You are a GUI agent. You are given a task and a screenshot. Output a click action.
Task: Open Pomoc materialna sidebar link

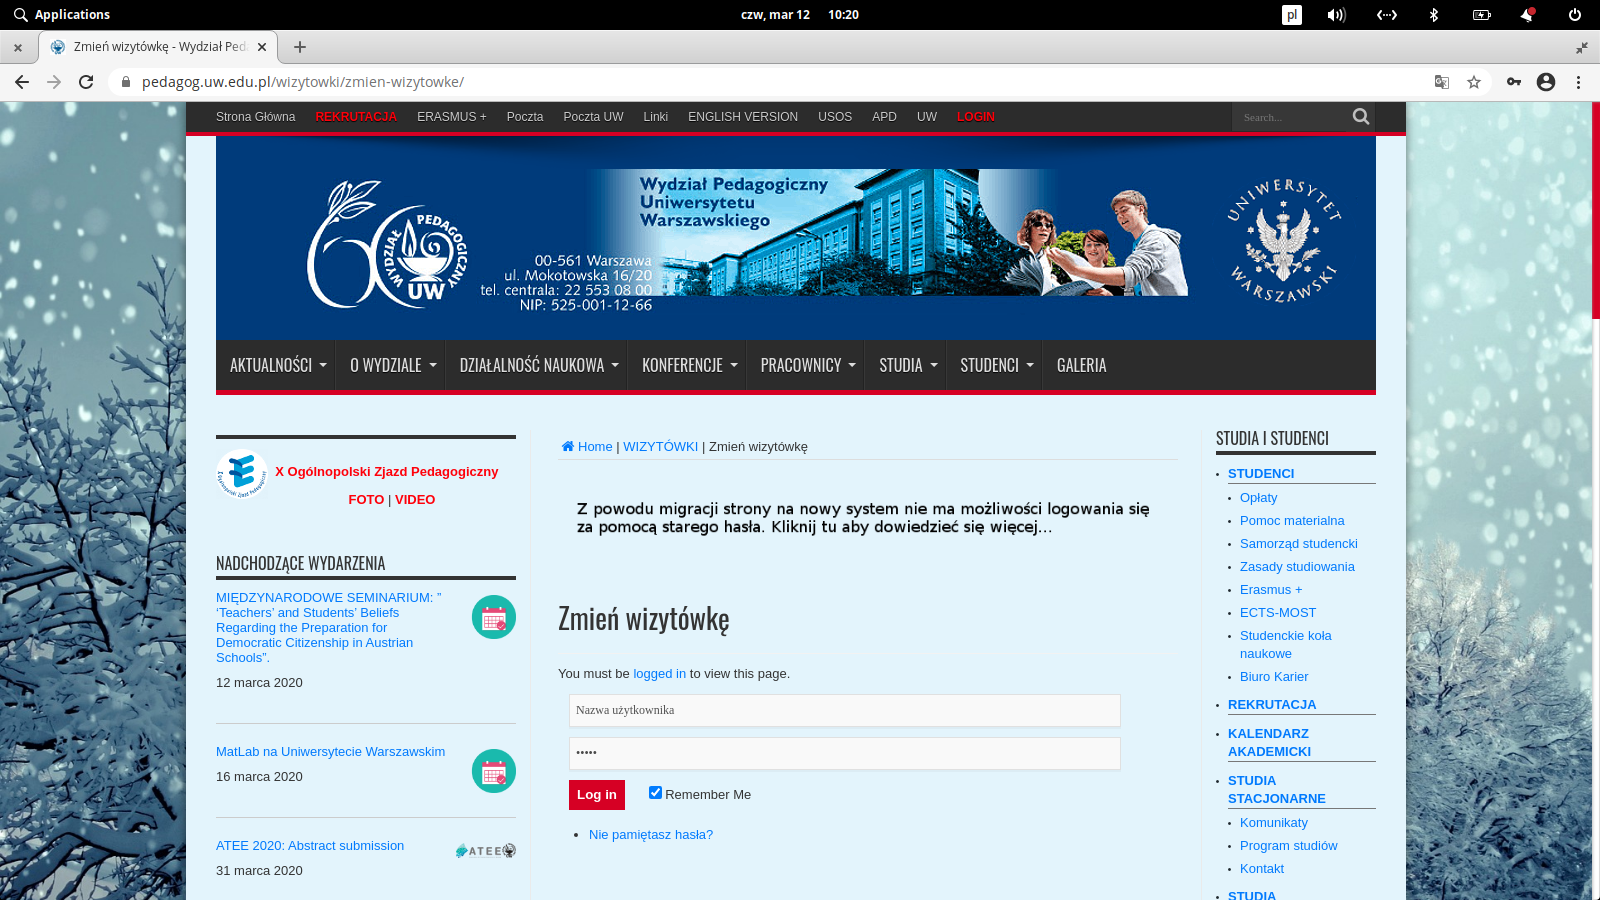point(1292,521)
